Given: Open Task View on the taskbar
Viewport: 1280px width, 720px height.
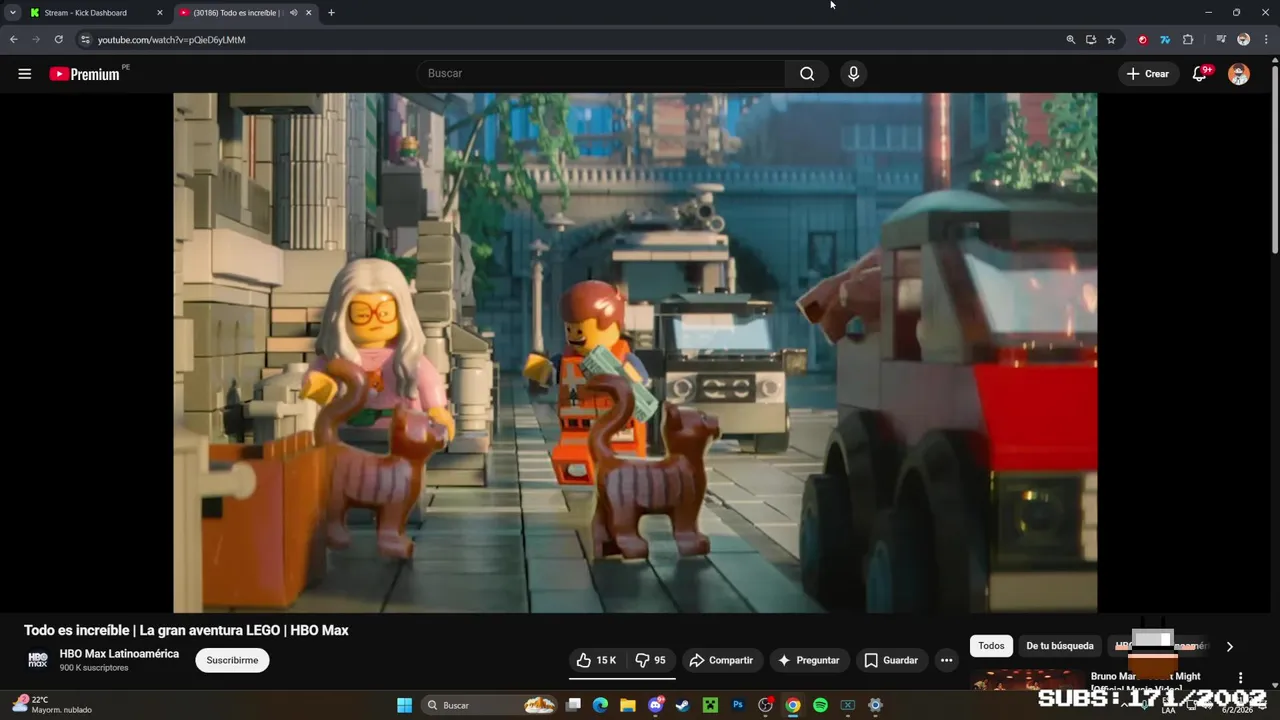Looking at the screenshot, I should pos(573,705).
